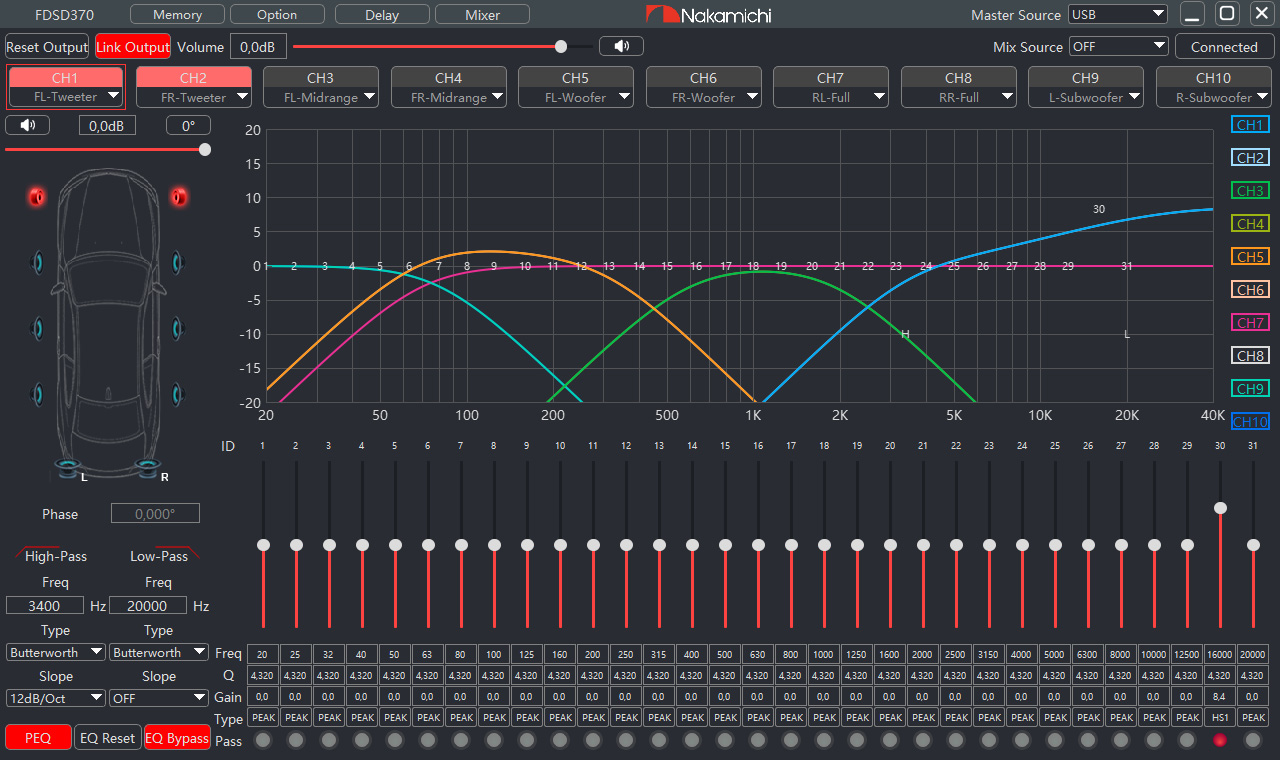Click the band 30 gain slider handle

[x=1220, y=508]
